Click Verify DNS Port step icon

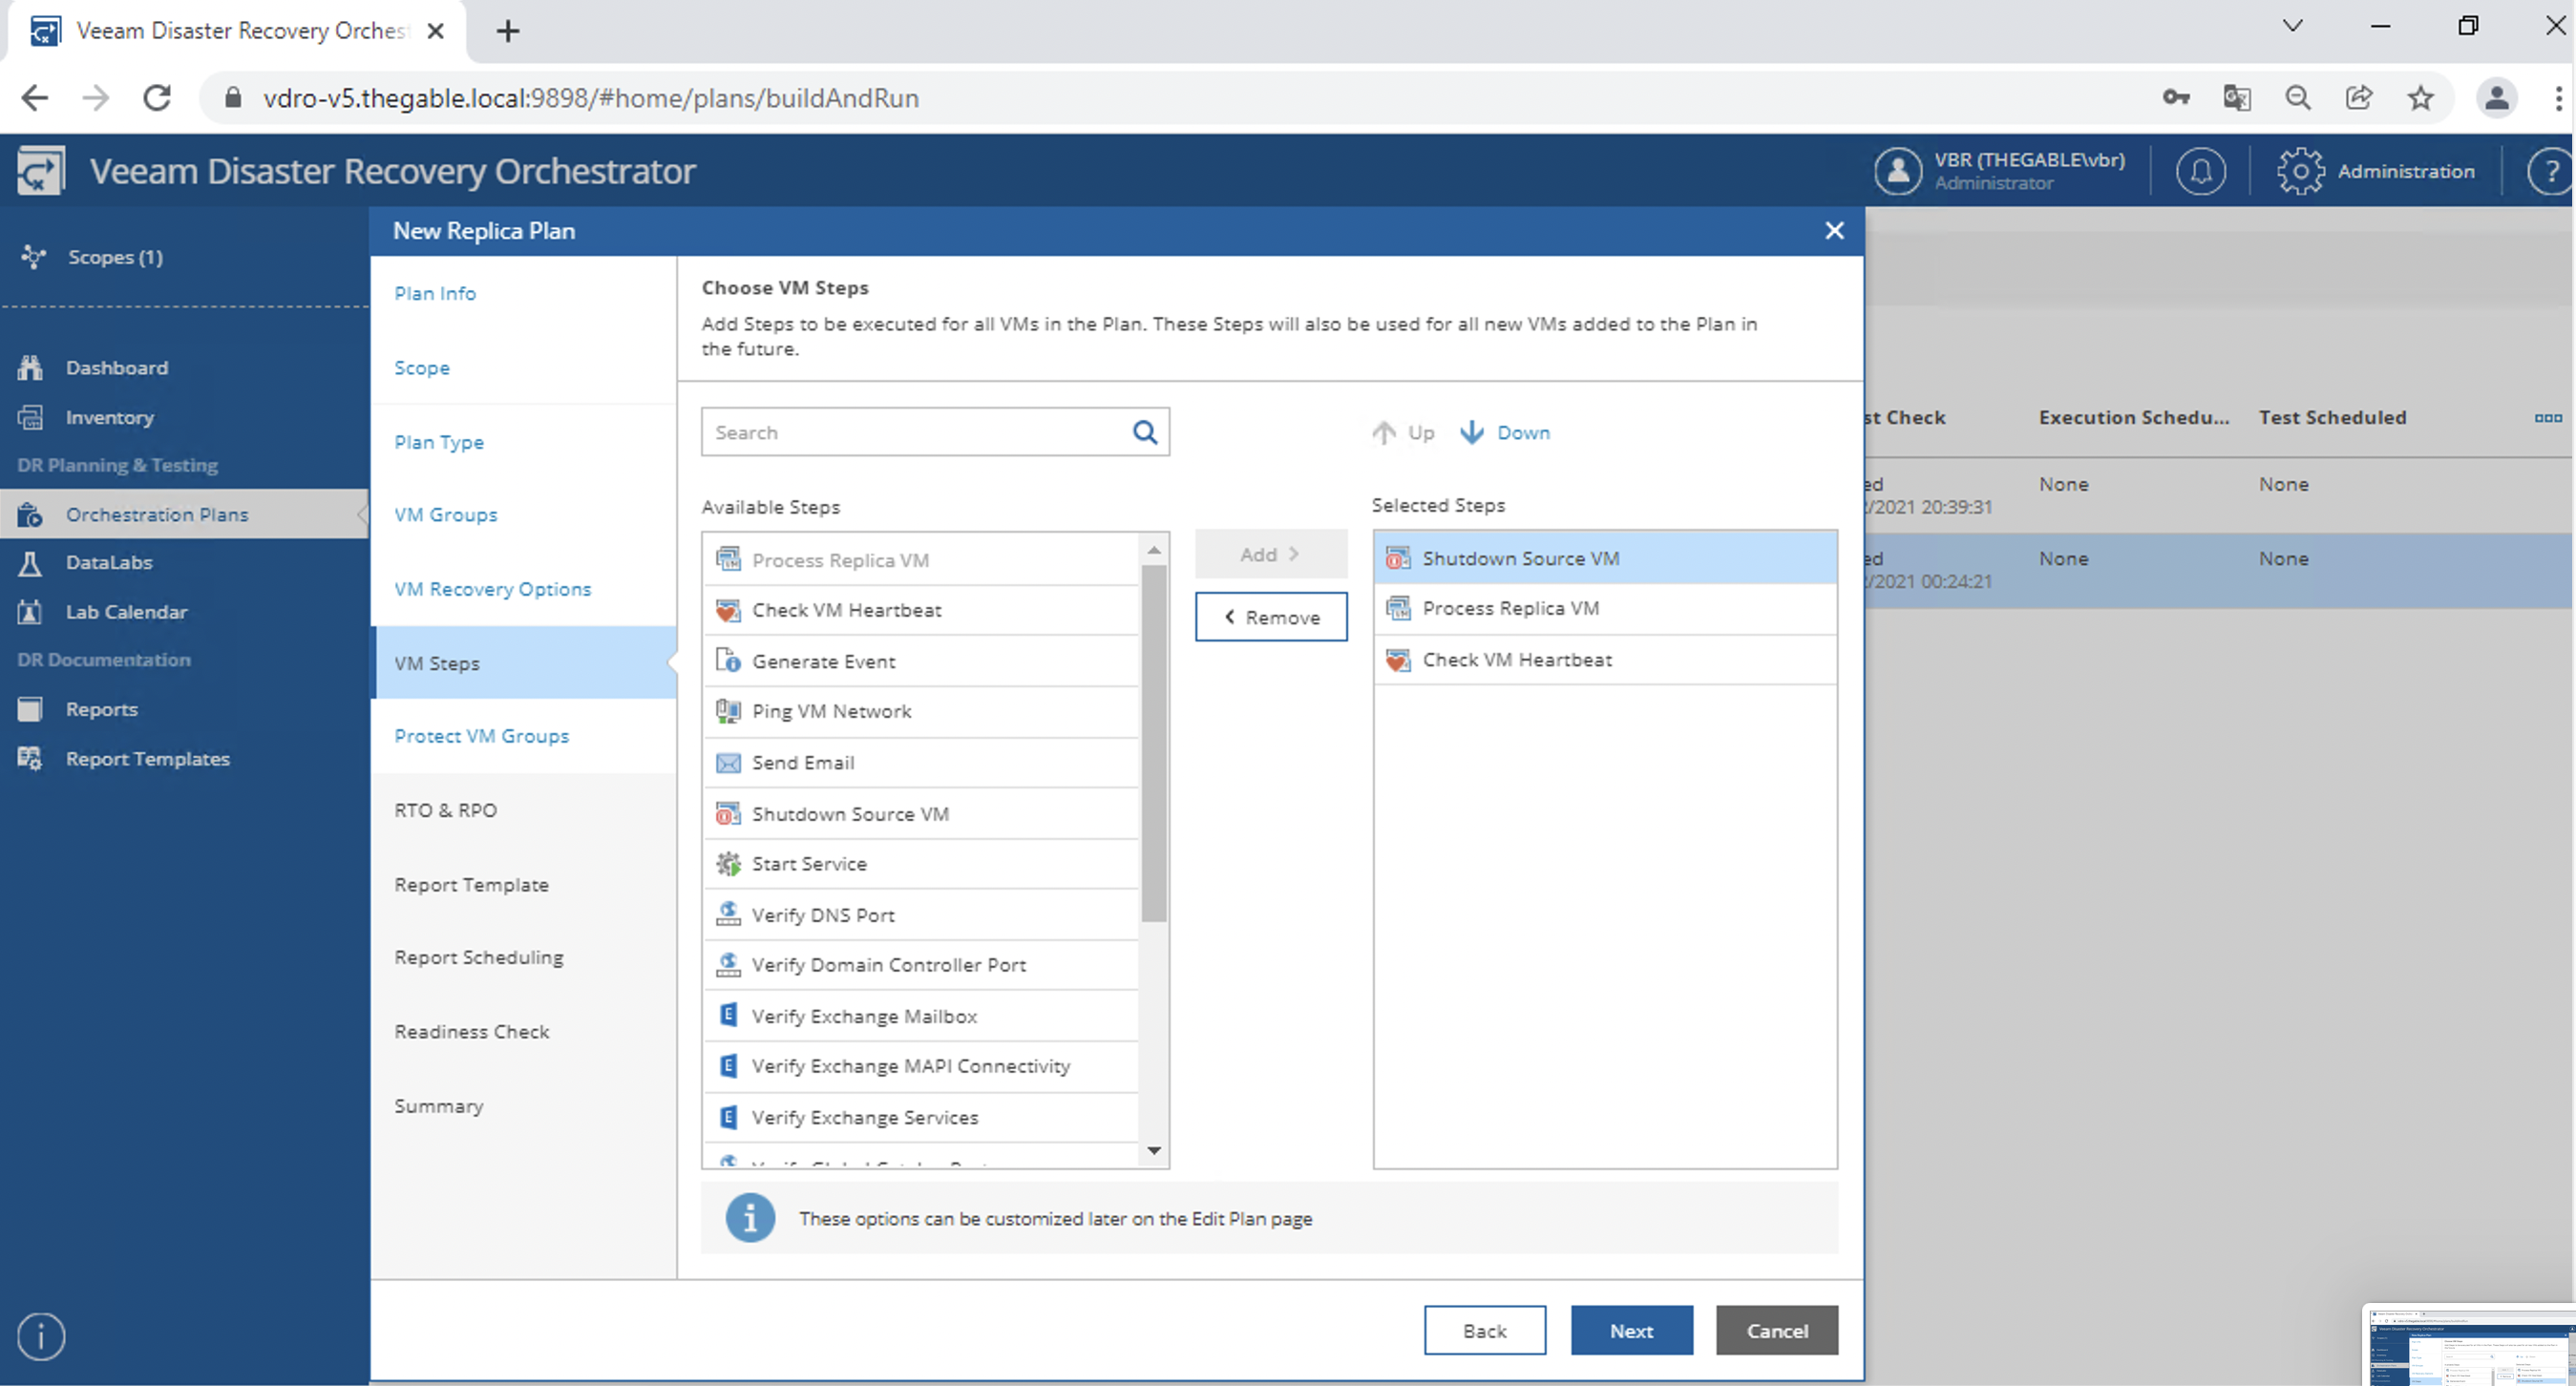[728, 914]
